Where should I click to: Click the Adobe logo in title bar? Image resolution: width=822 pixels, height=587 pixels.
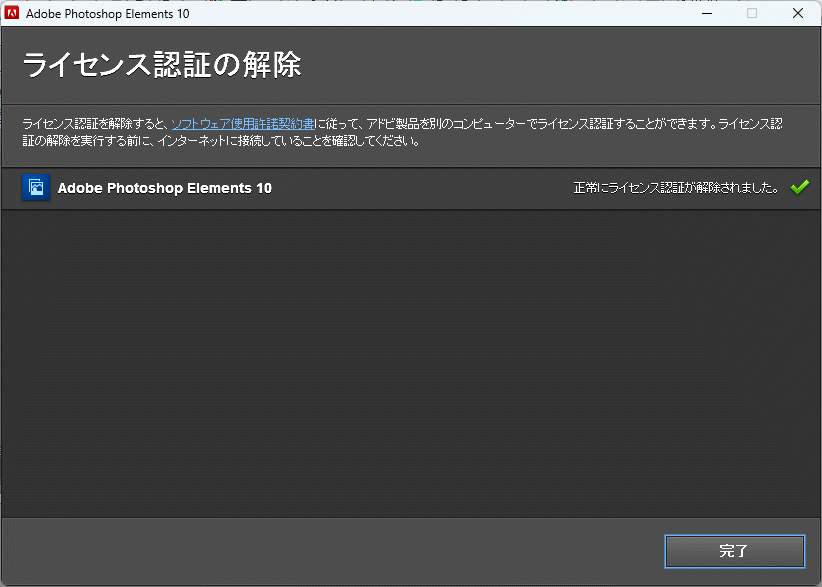13,13
